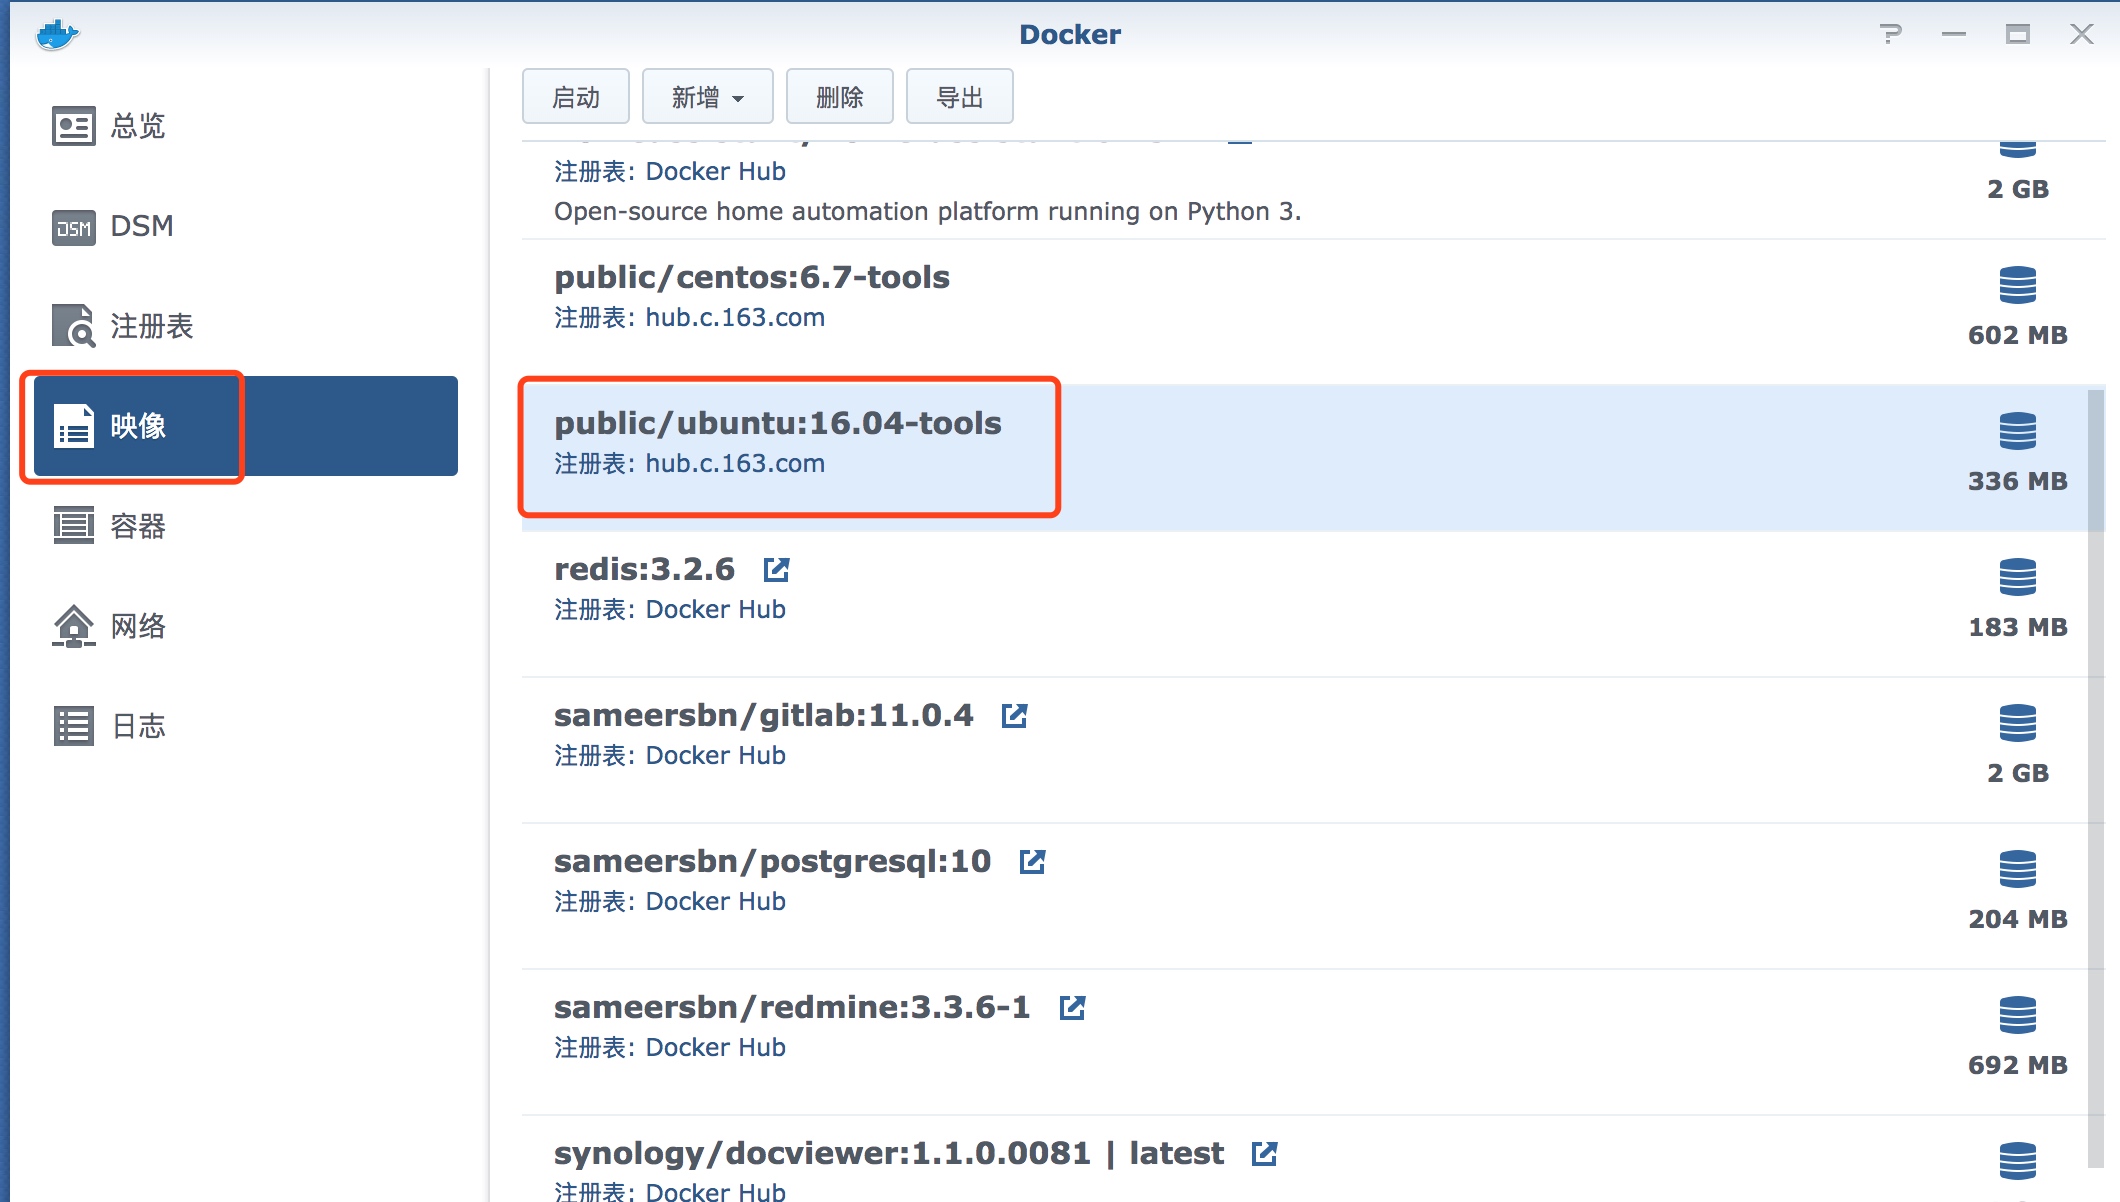Click the 183 MB size value
Screen dimensions: 2120x1202
2018,627
